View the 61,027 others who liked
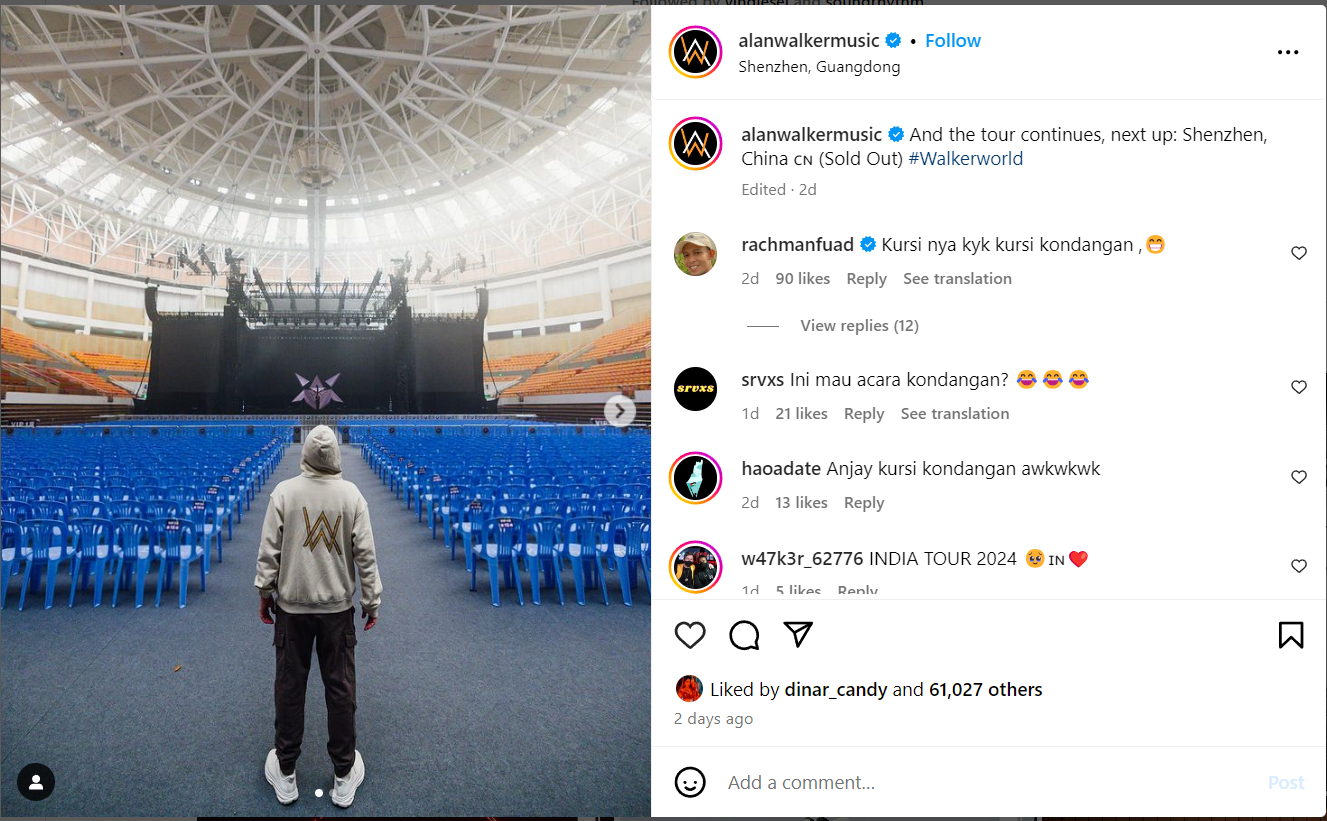Image resolution: width=1327 pixels, height=821 pixels. tap(986, 689)
